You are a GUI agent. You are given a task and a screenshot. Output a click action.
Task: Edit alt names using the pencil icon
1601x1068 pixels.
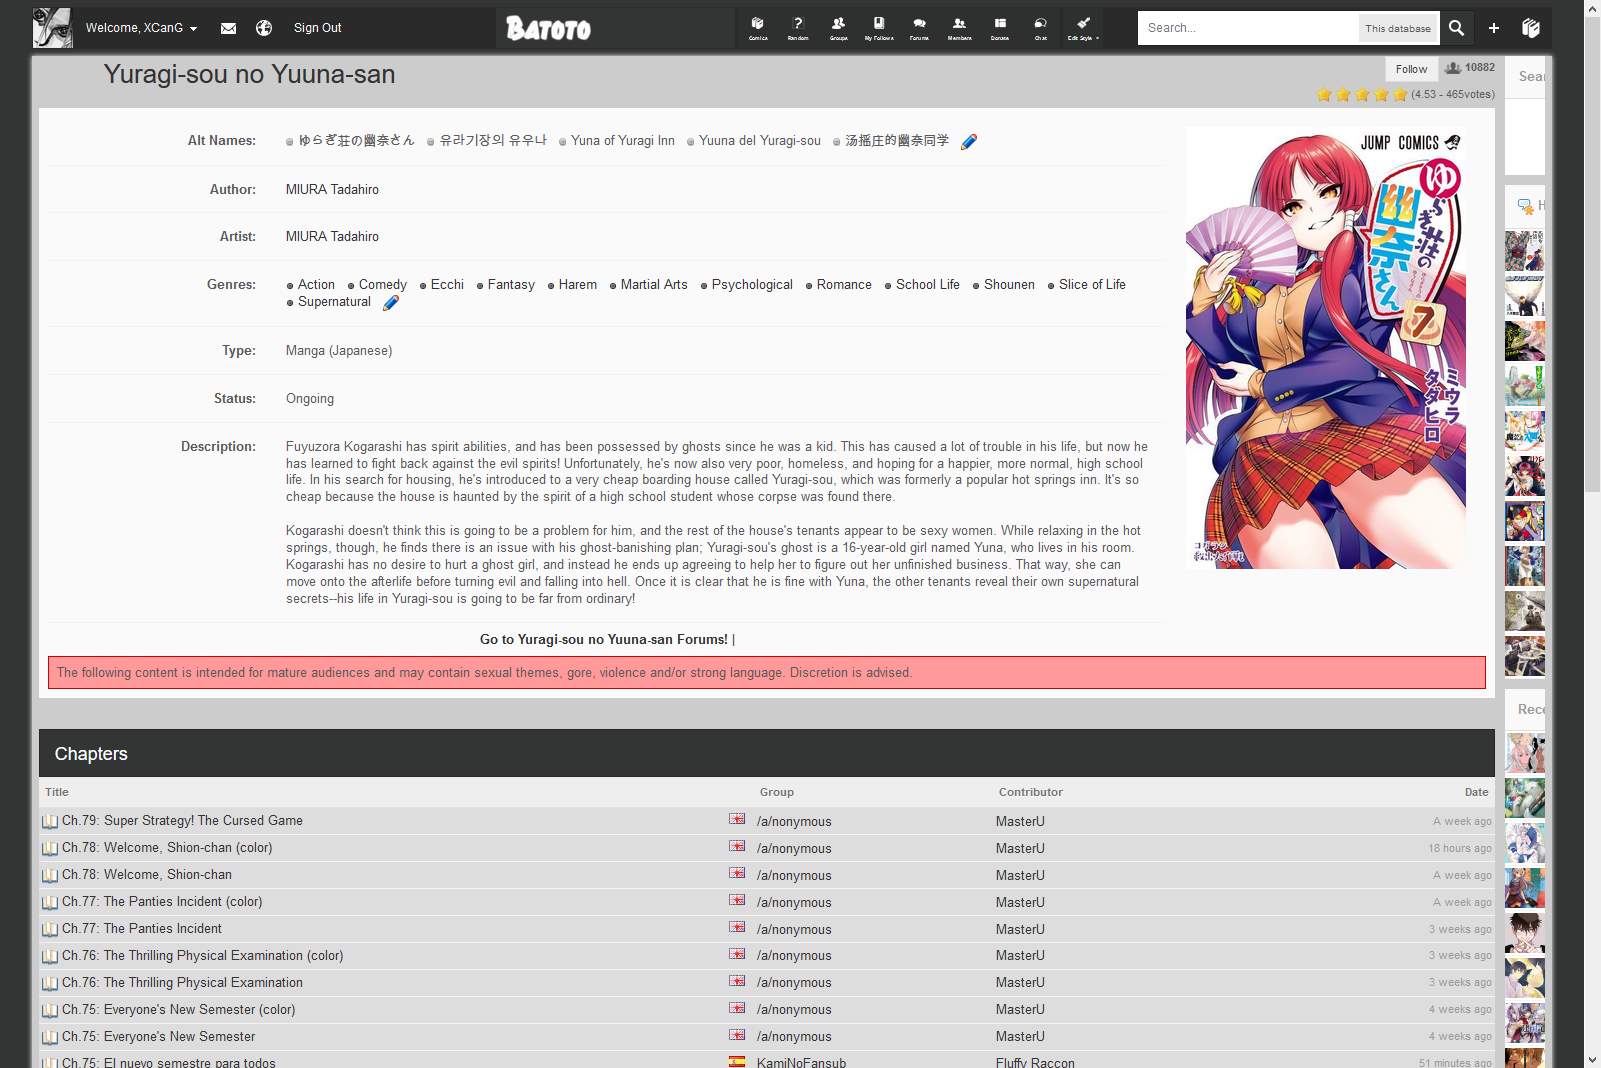pos(967,141)
